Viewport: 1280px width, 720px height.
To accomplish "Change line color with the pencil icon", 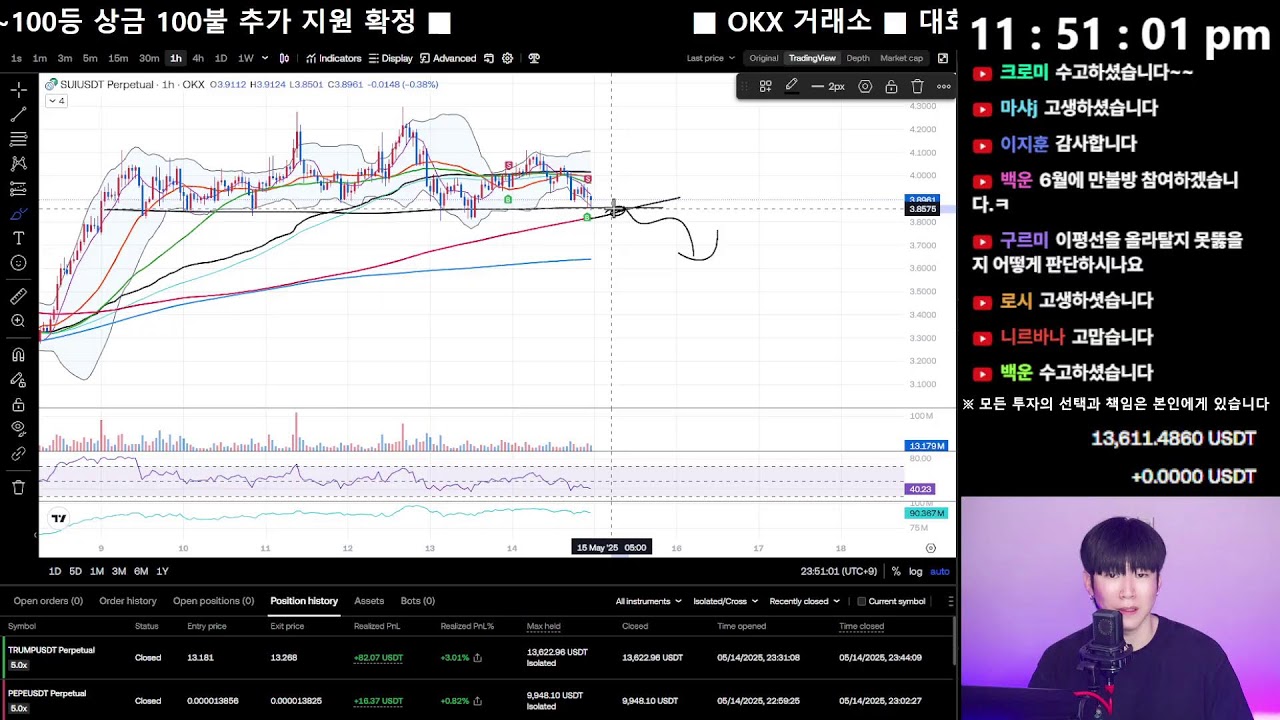I will coord(791,86).
